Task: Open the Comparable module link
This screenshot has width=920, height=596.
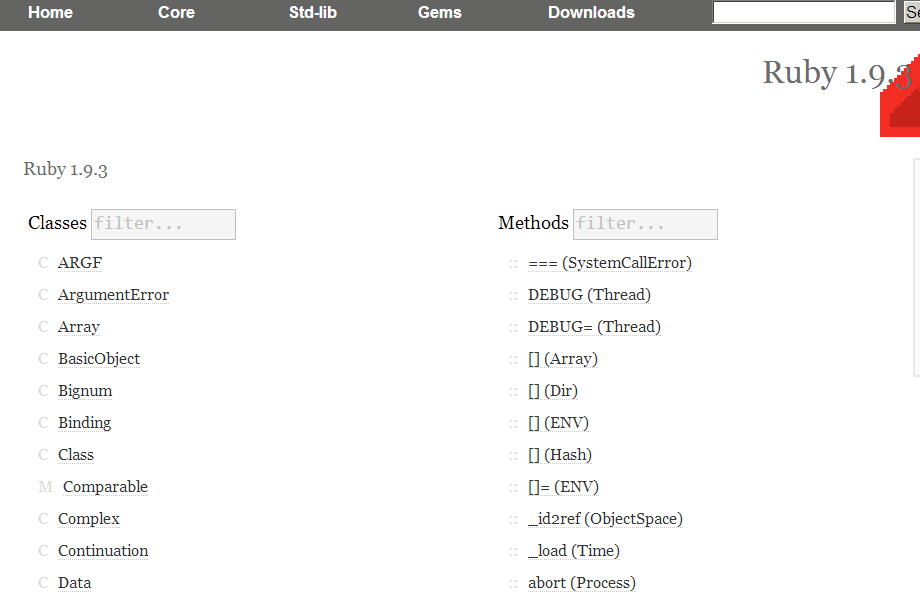Action: click(x=105, y=487)
